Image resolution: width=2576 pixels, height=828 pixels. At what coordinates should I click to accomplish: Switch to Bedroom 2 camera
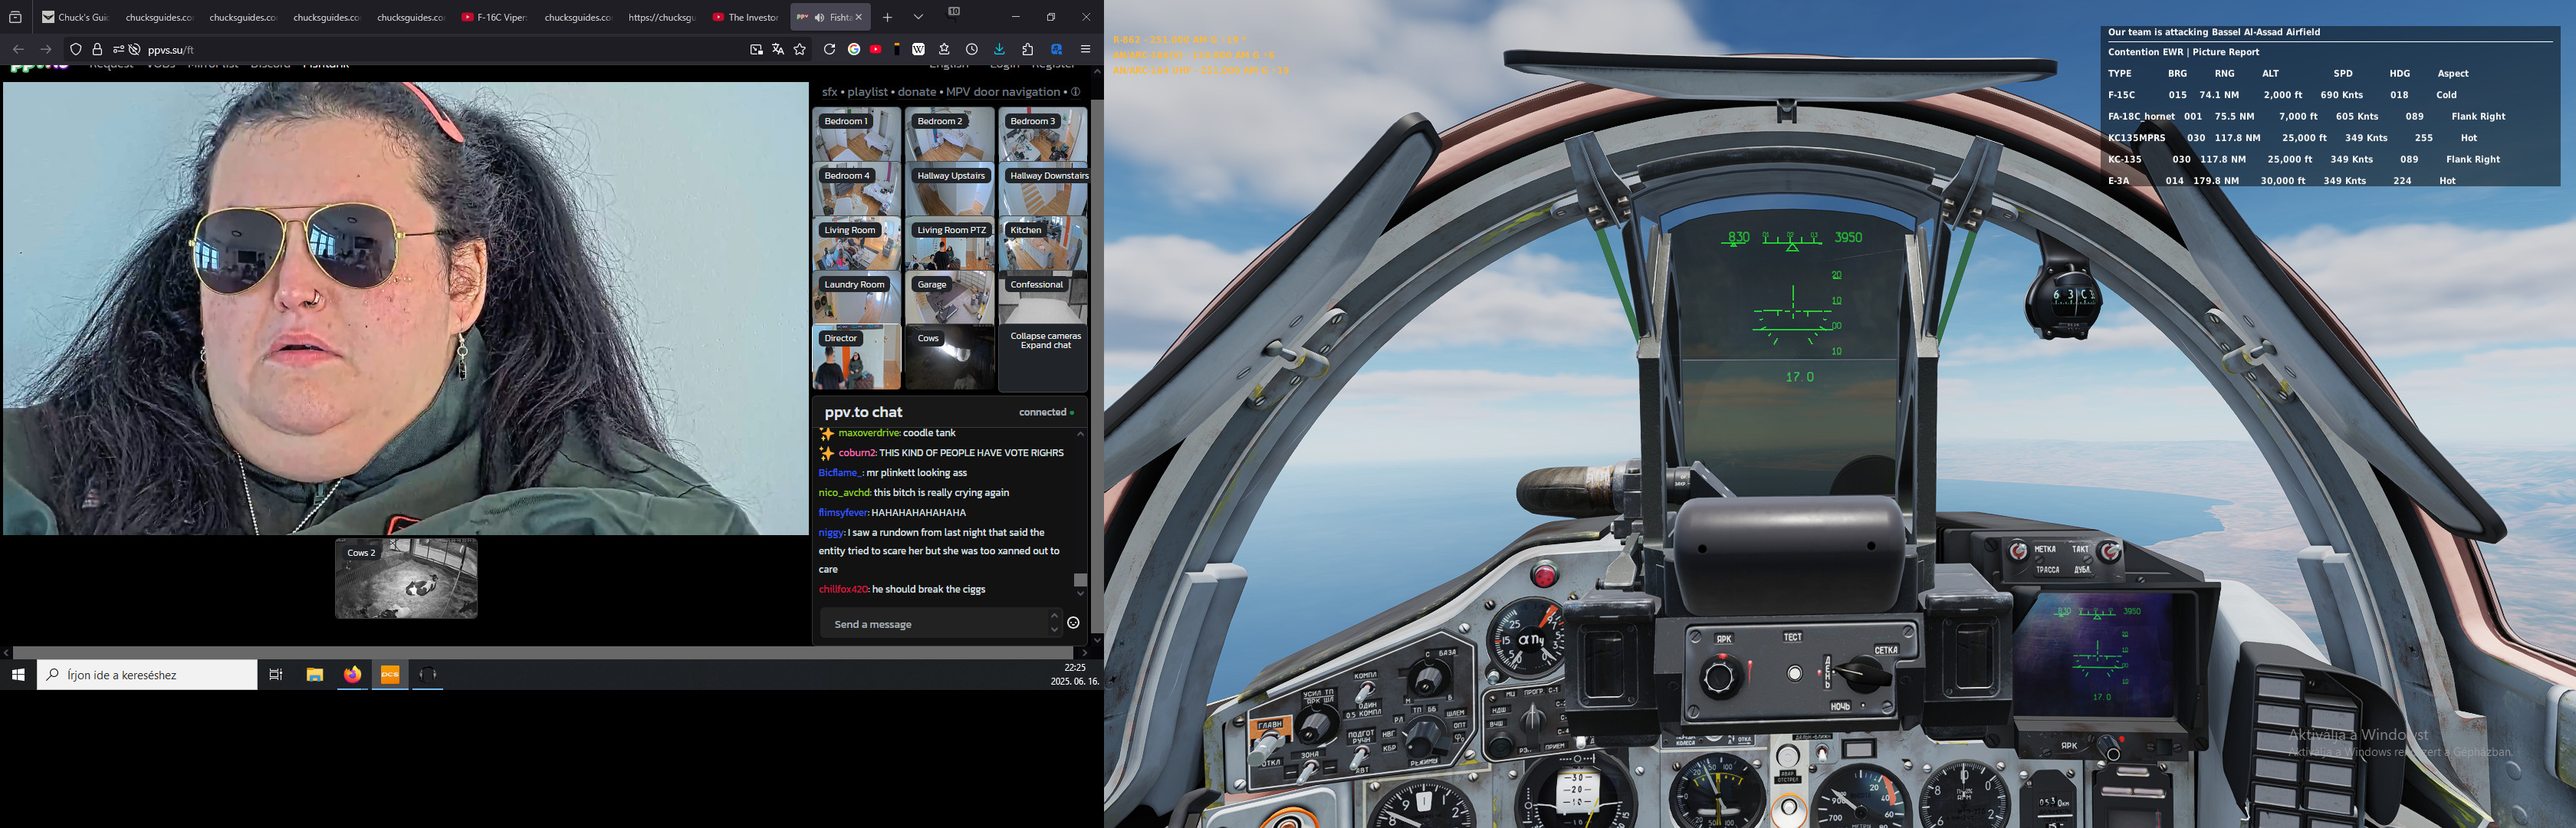950,136
